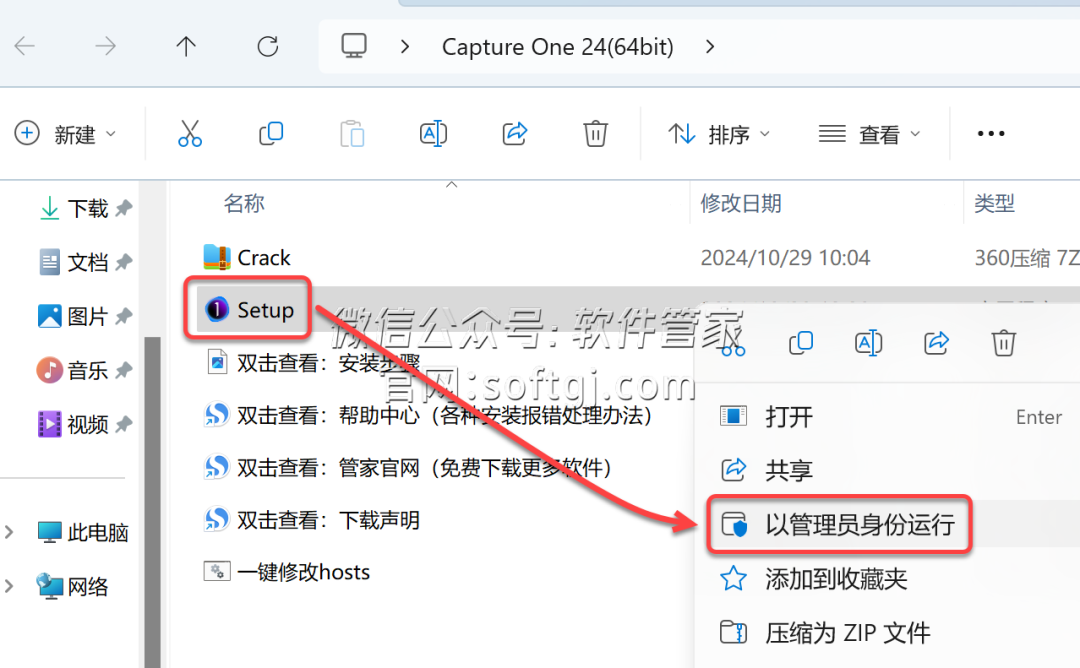Select 双击查看：管家官网 shortcut
Viewport: 1080px width, 668px height.
(424, 468)
